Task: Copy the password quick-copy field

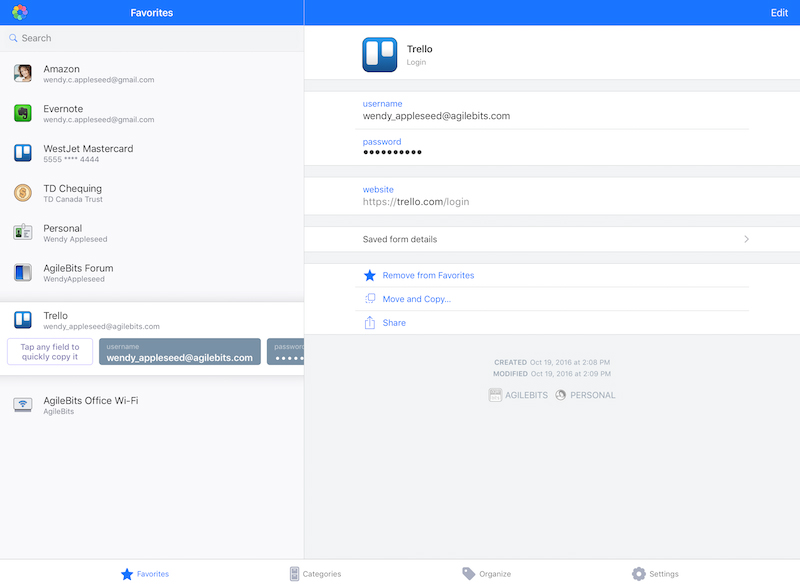Action: 286,352
